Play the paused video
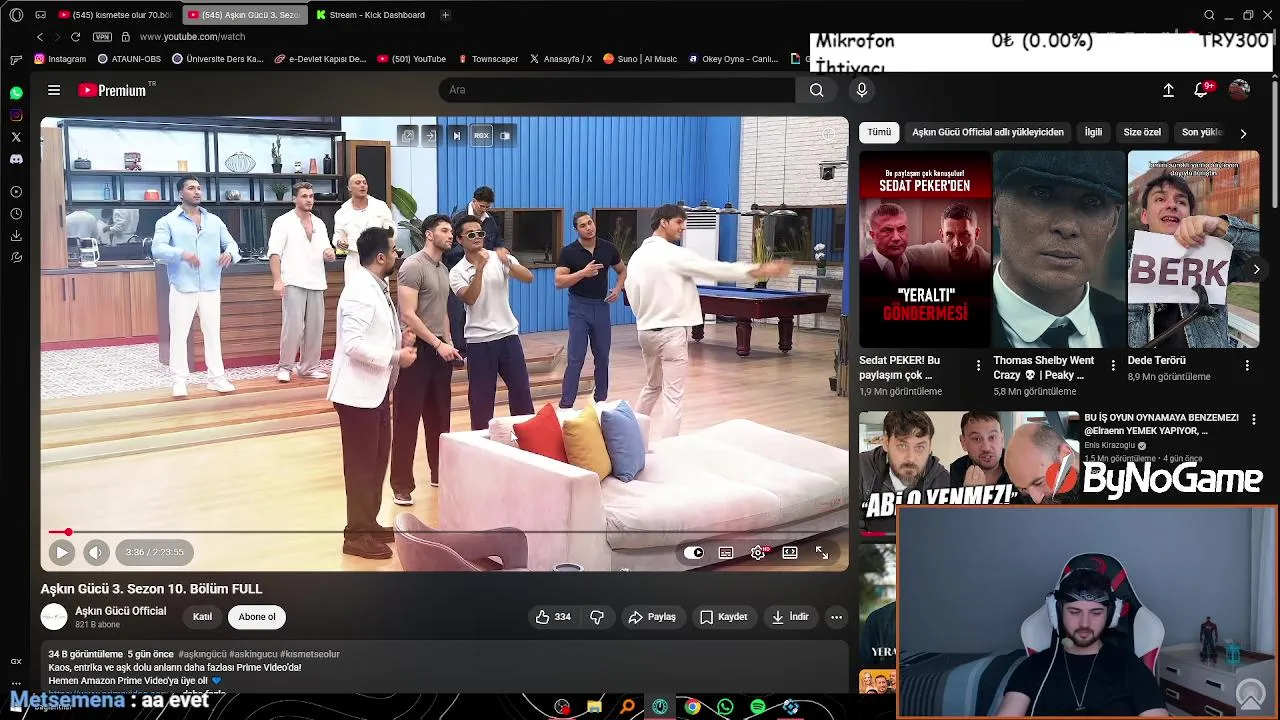Viewport: 1280px width, 720px height. (x=61, y=552)
